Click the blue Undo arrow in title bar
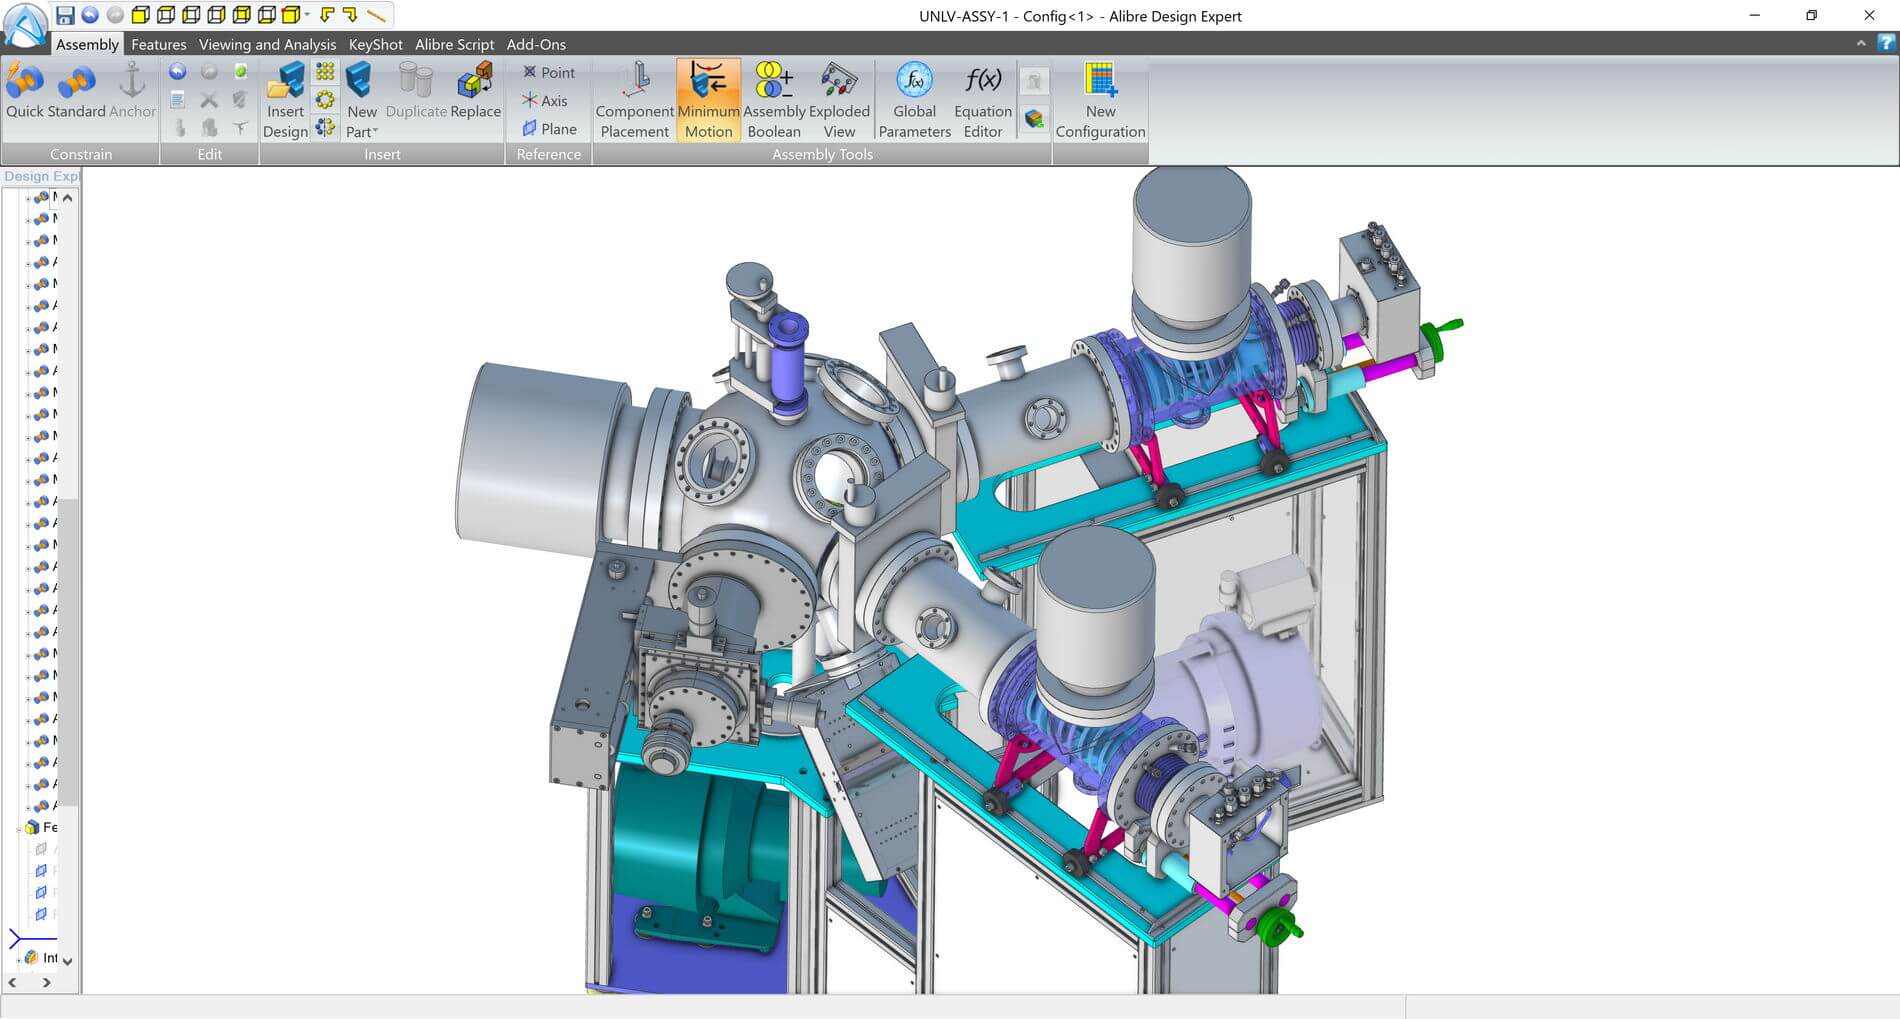Viewport: 1900px width, 1019px height. coord(90,15)
